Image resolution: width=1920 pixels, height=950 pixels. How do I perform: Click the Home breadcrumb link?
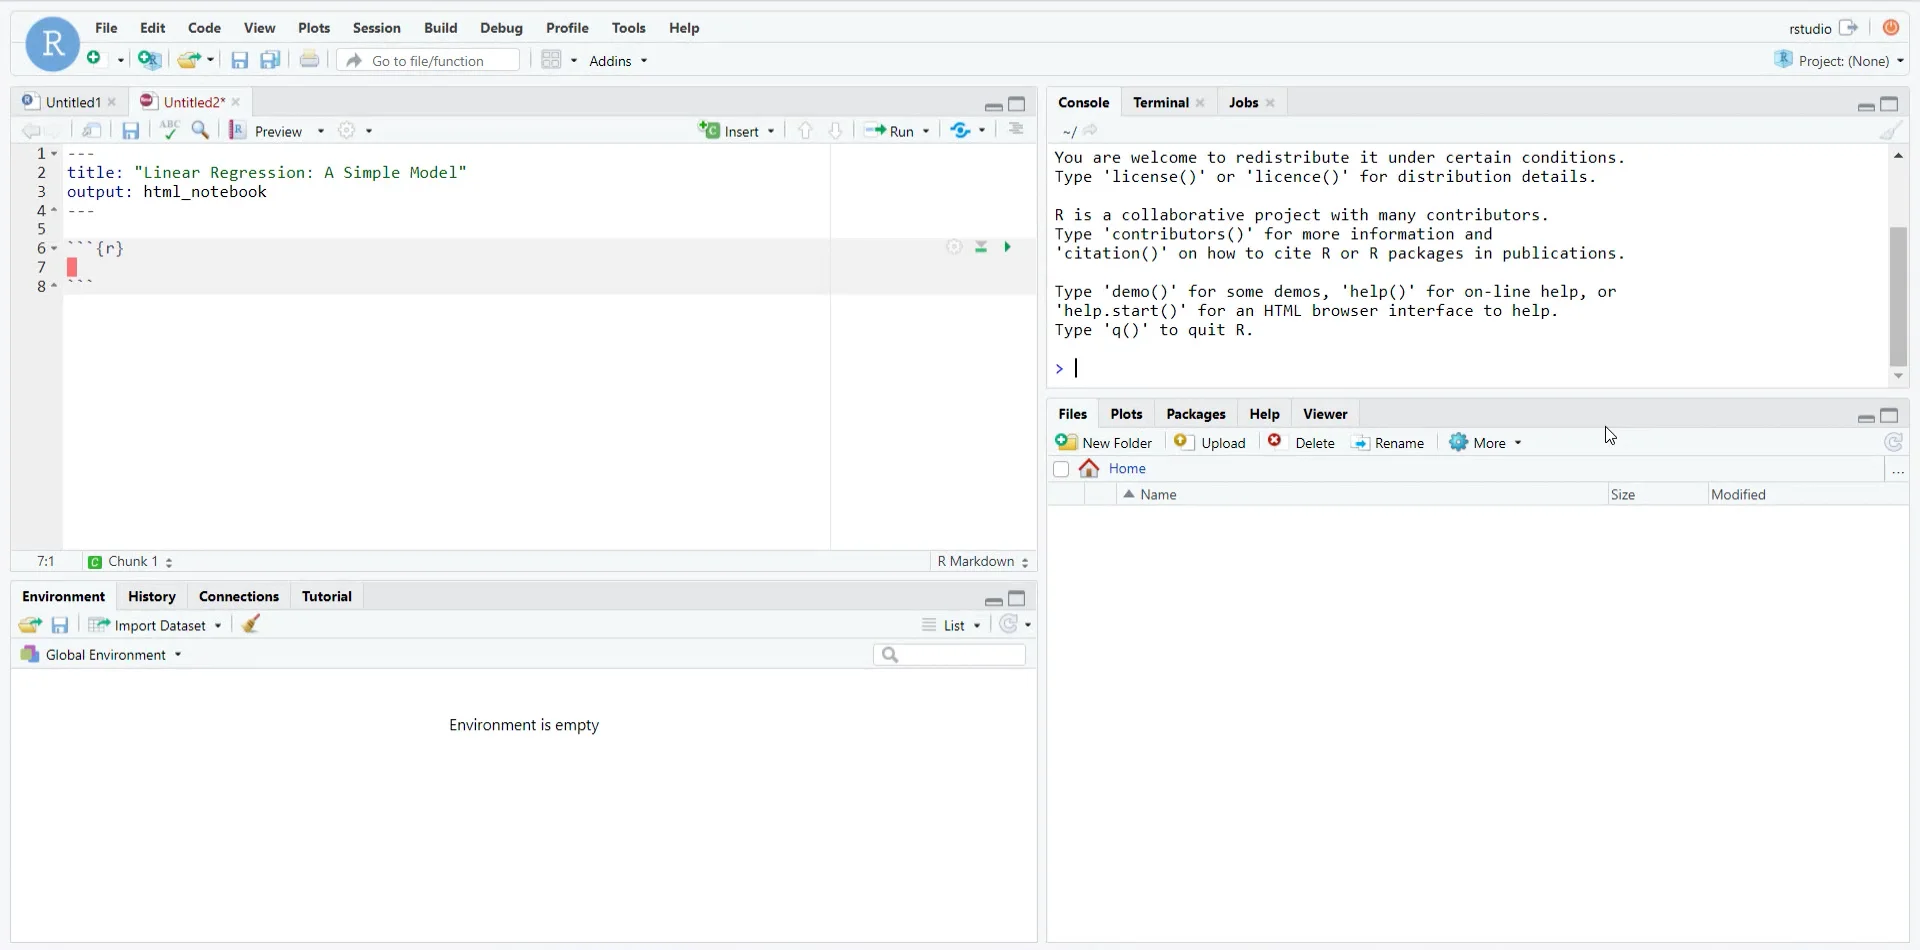tap(1126, 468)
